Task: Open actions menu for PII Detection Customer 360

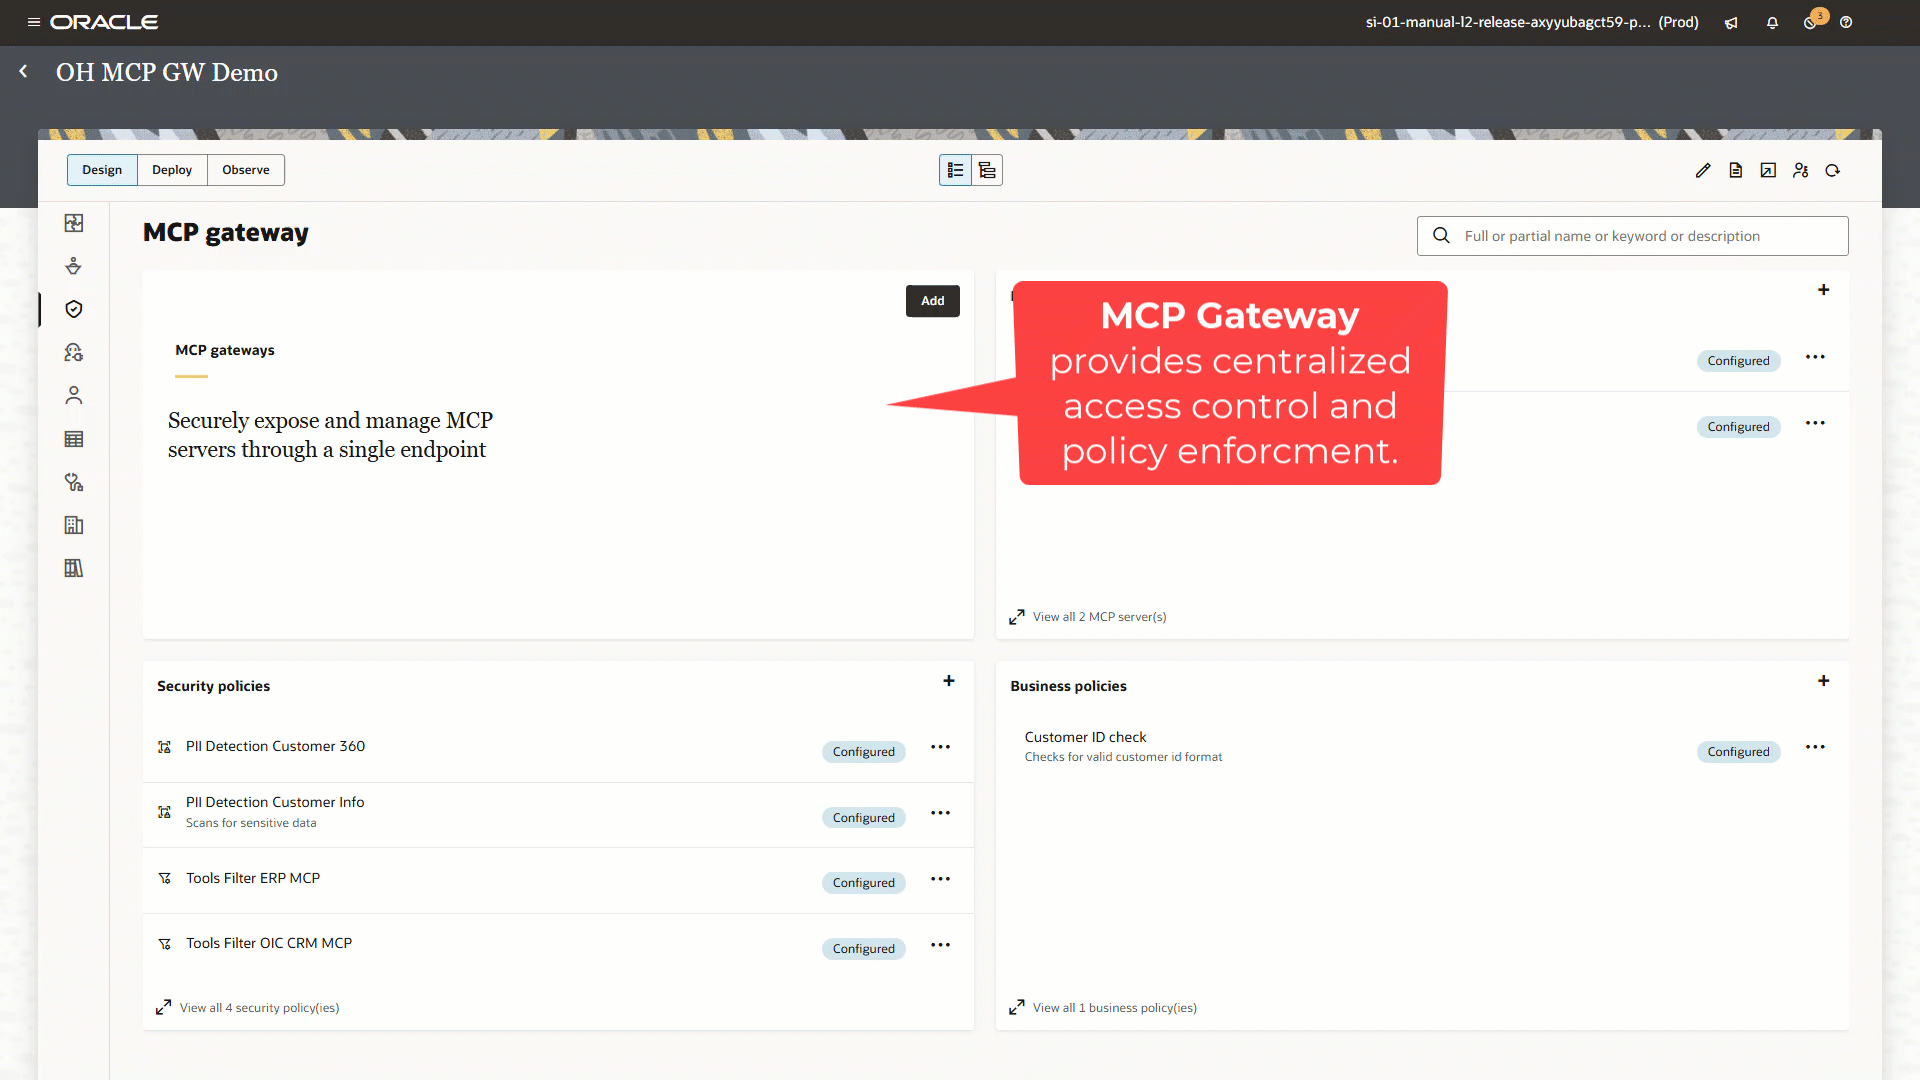Action: click(x=940, y=747)
